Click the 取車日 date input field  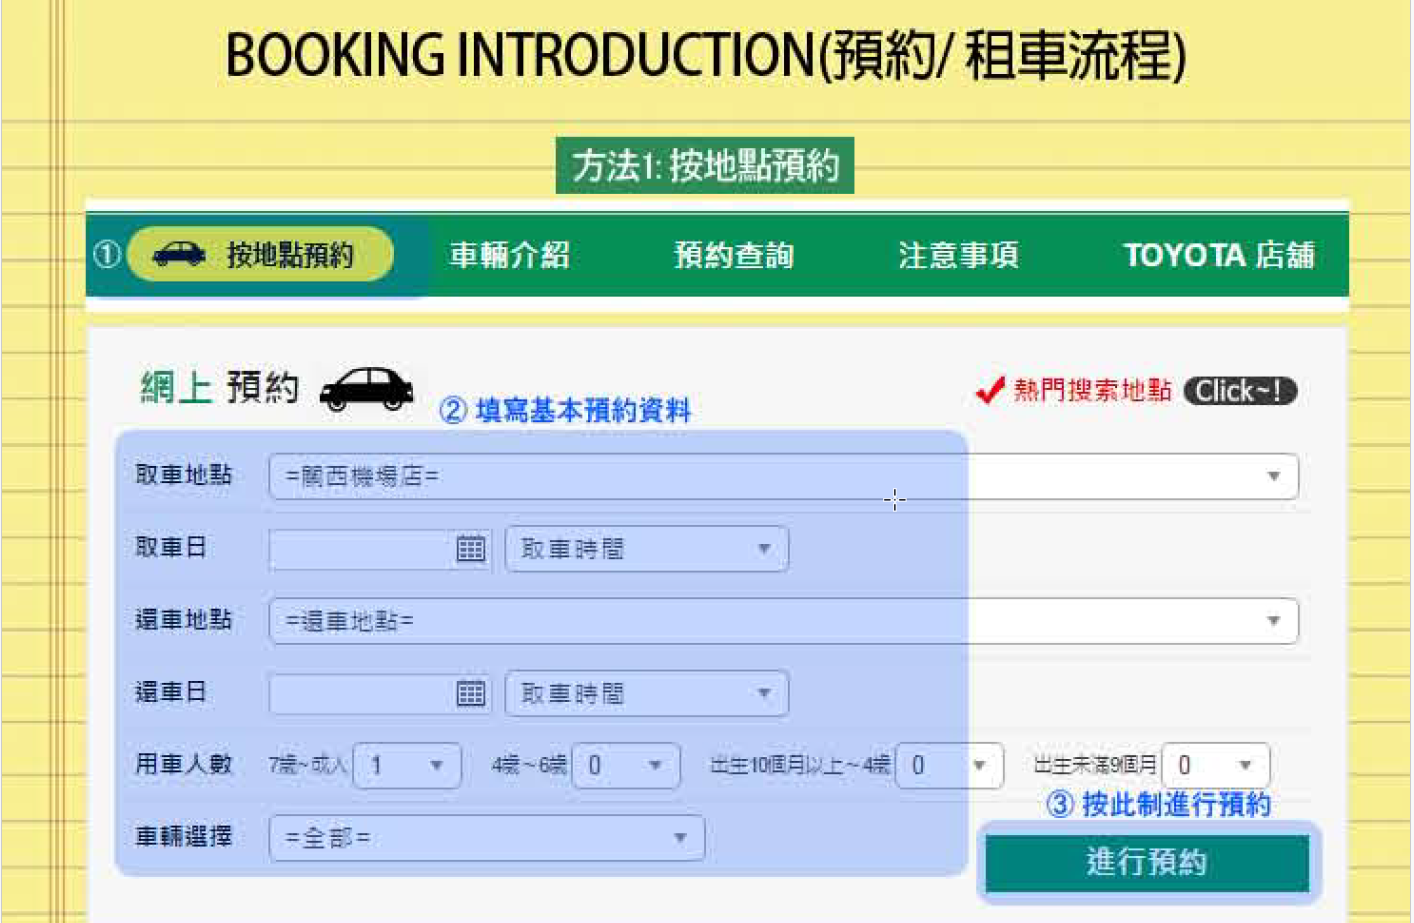pyautogui.click(x=361, y=548)
